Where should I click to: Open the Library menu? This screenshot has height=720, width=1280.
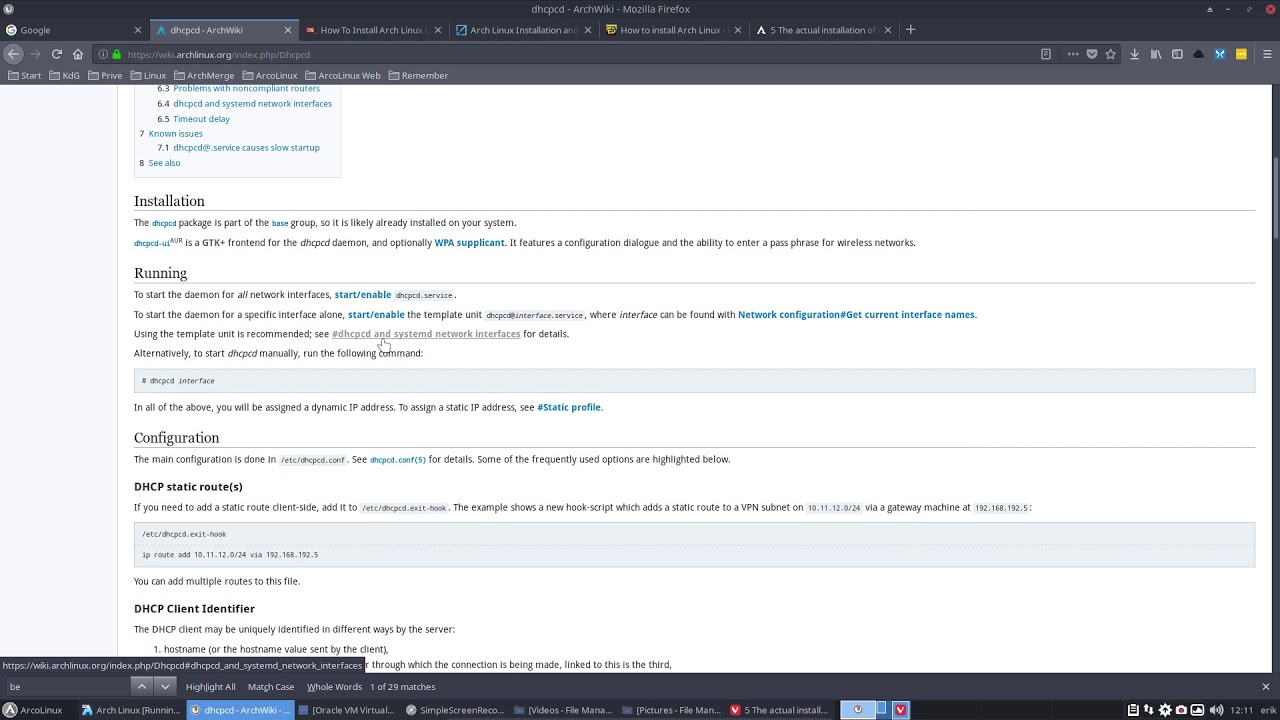point(1156,54)
